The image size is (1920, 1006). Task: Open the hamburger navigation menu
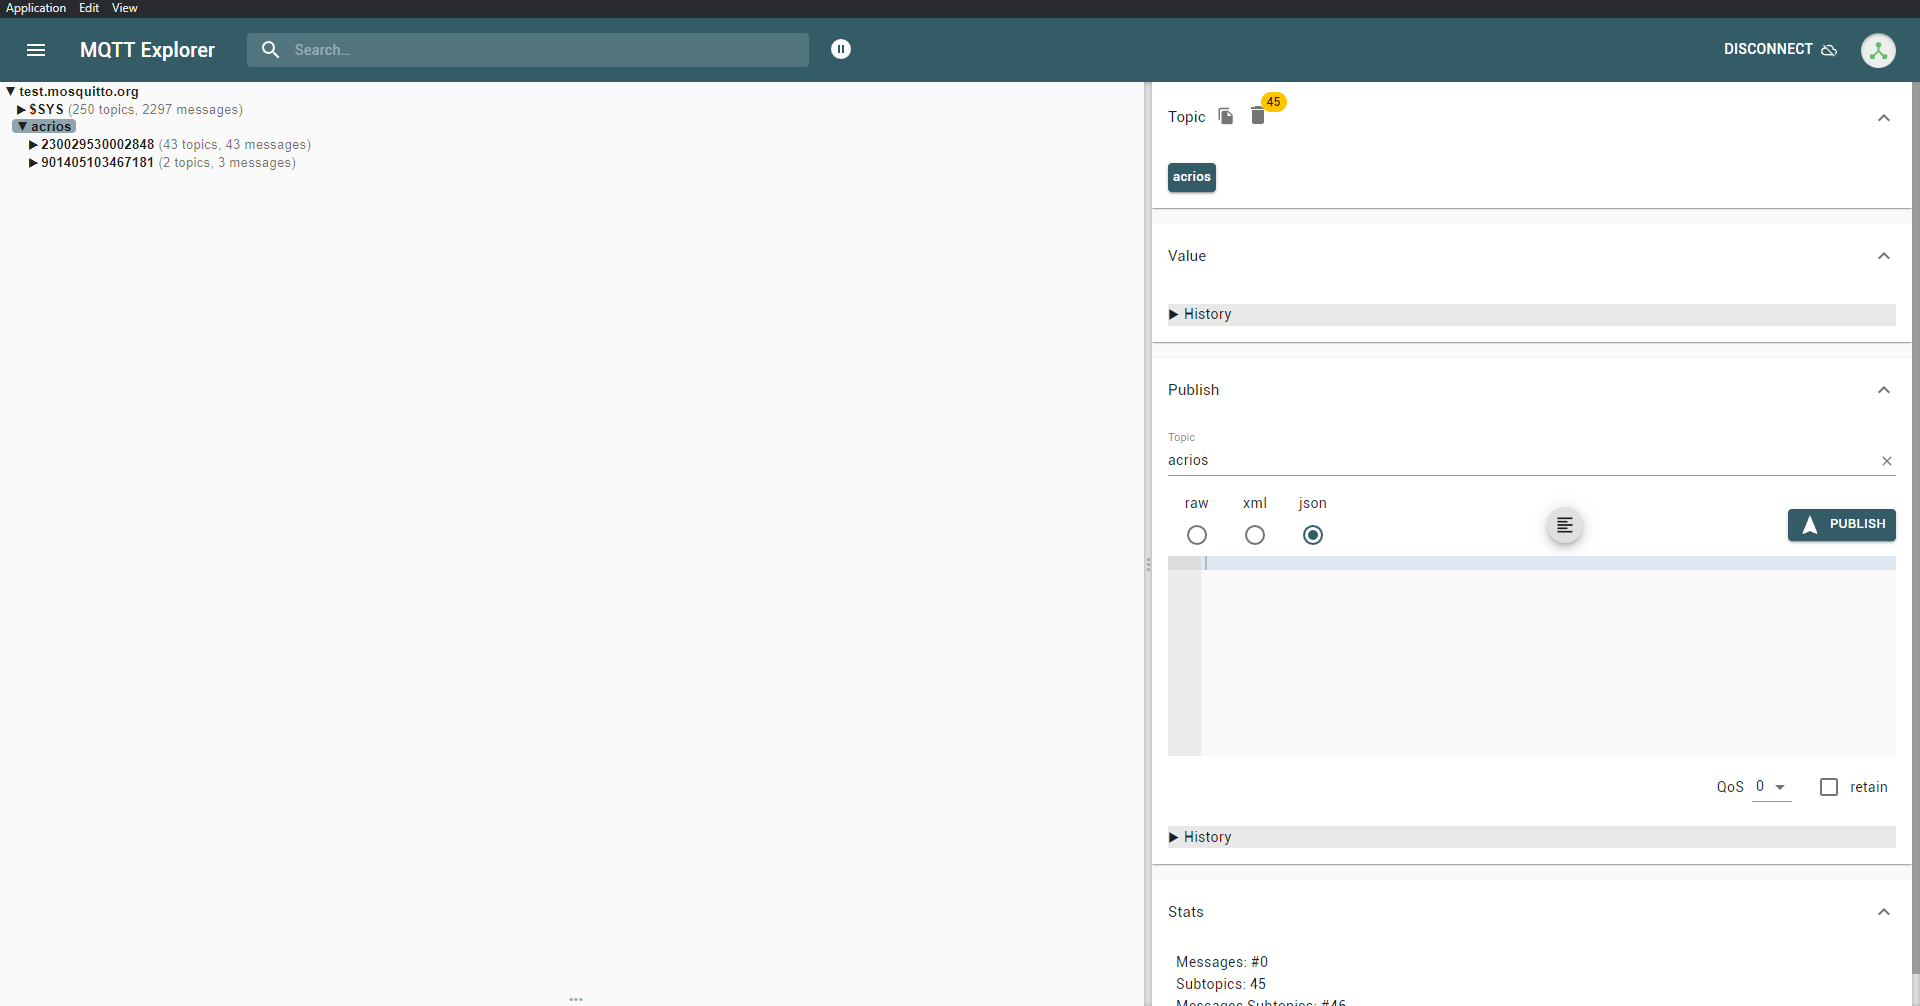pyautogui.click(x=36, y=50)
